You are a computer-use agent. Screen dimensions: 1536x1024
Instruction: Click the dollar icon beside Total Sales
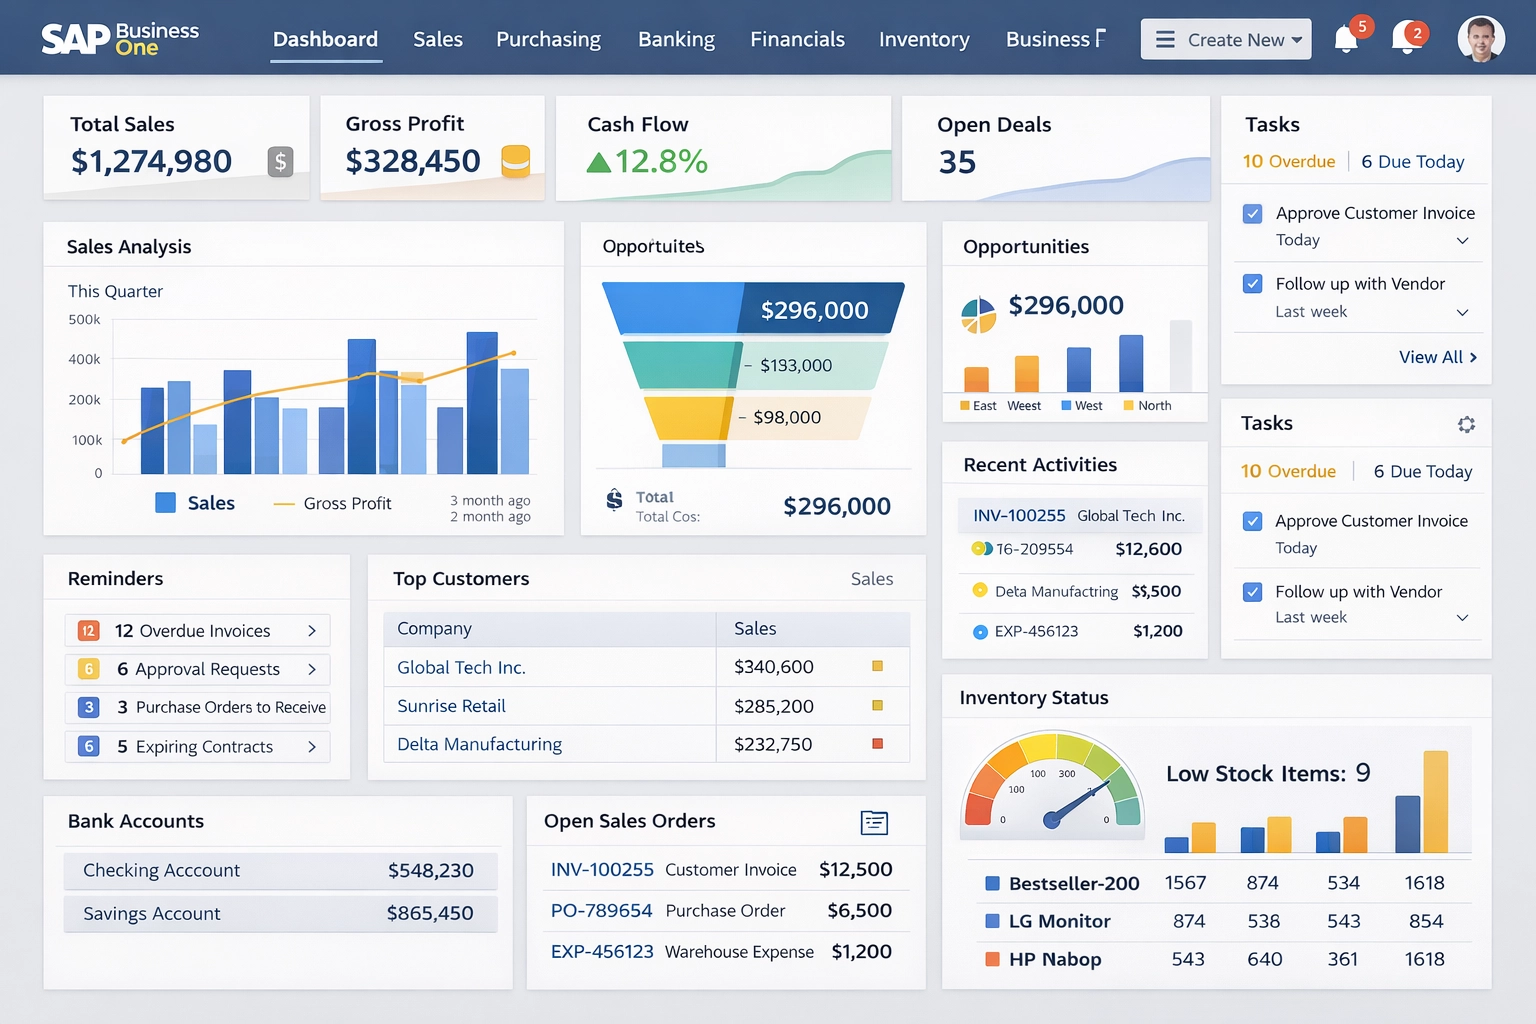point(280,161)
